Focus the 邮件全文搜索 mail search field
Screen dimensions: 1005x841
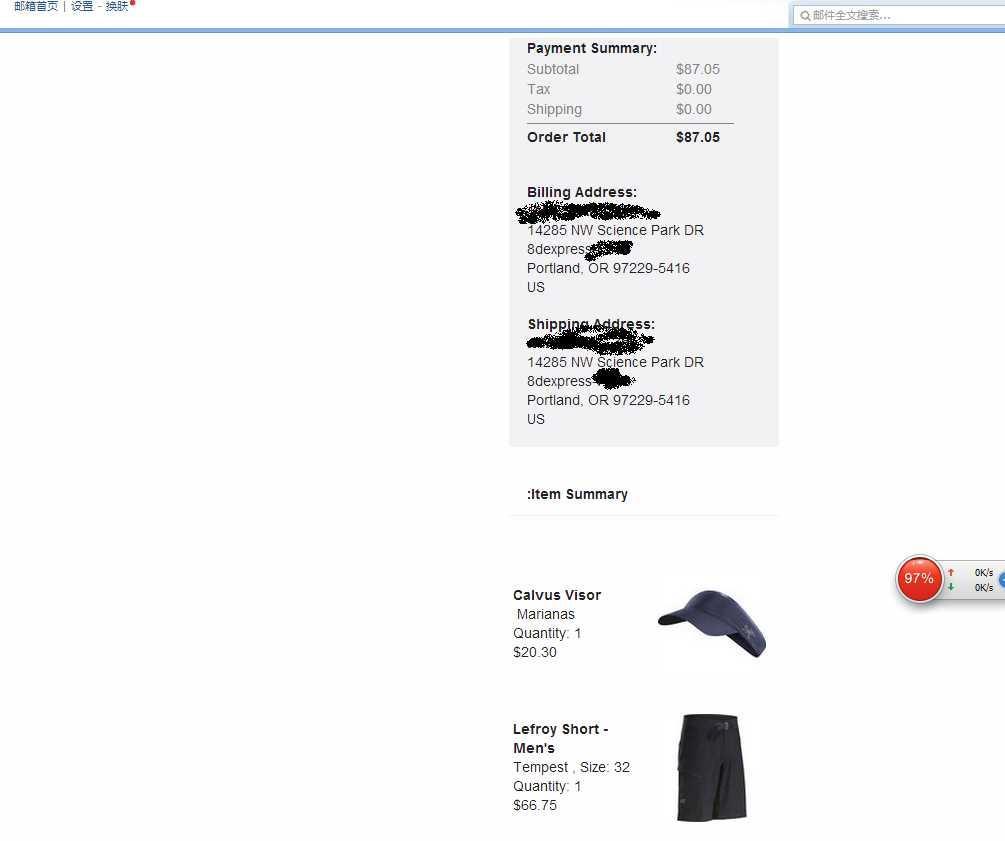899,15
